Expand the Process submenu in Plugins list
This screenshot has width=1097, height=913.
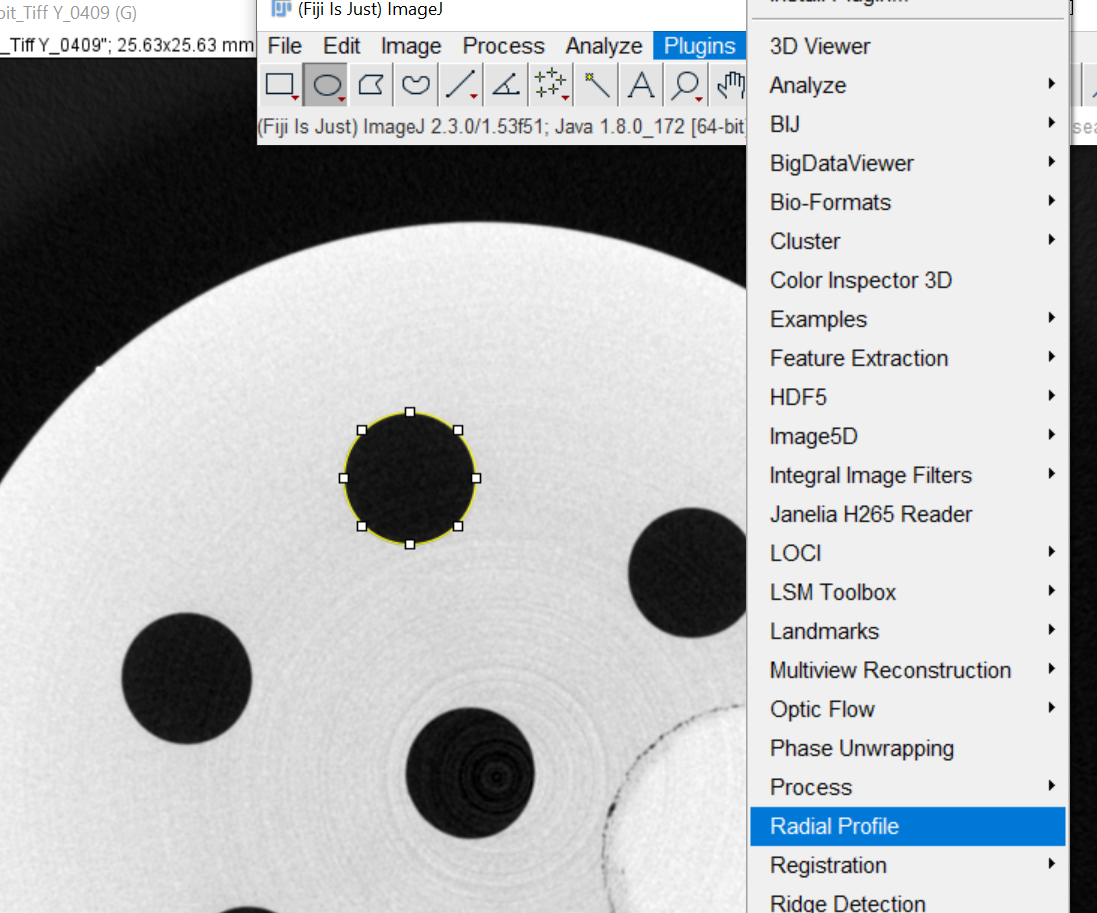pyautogui.click(x=907, y=788)
